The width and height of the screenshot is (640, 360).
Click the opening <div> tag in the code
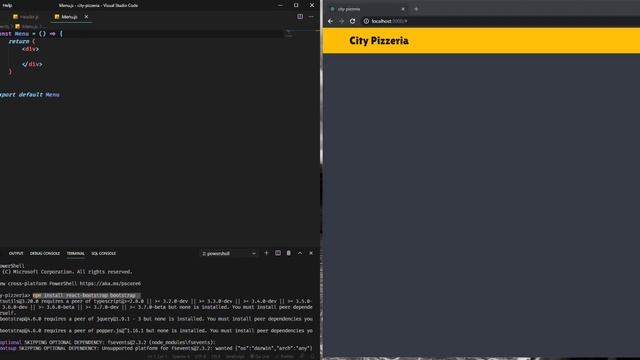(x=31, y=49)
